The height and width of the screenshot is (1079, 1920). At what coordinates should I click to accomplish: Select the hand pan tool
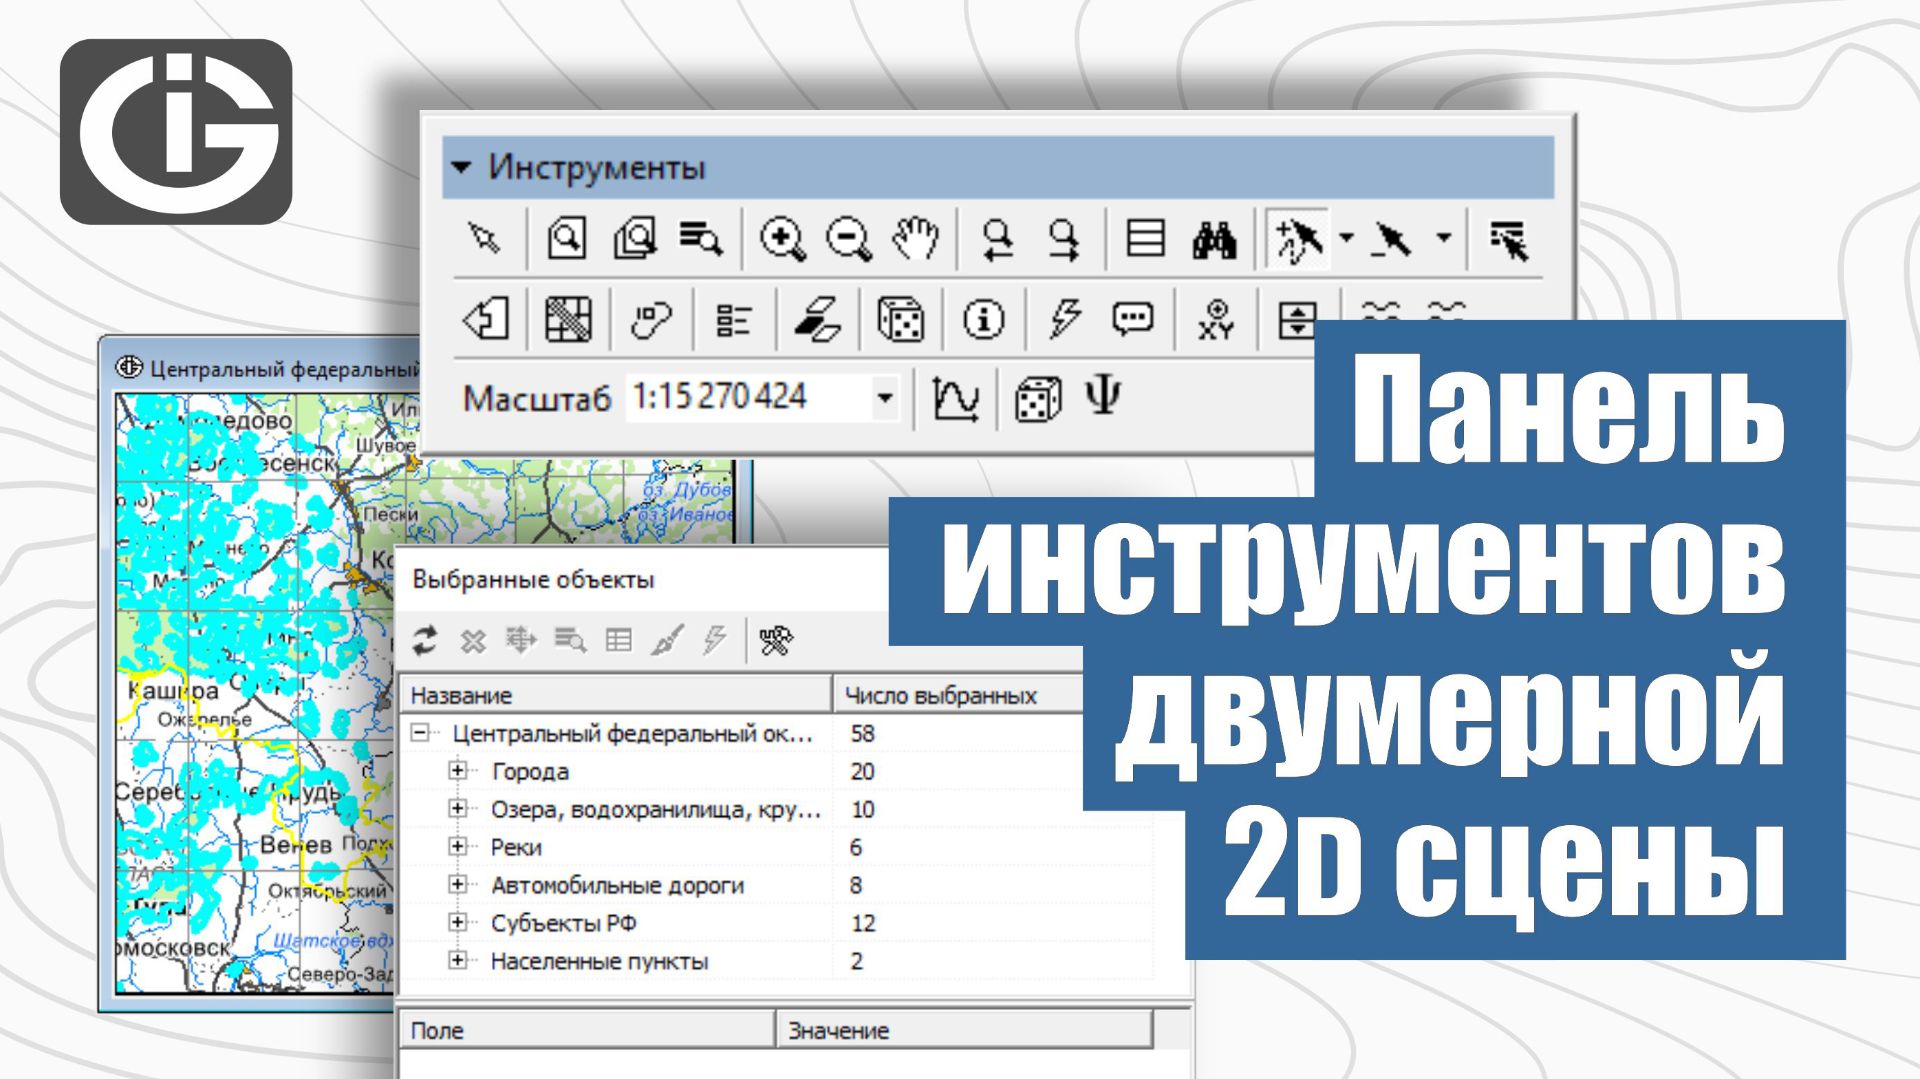point(915,239)
